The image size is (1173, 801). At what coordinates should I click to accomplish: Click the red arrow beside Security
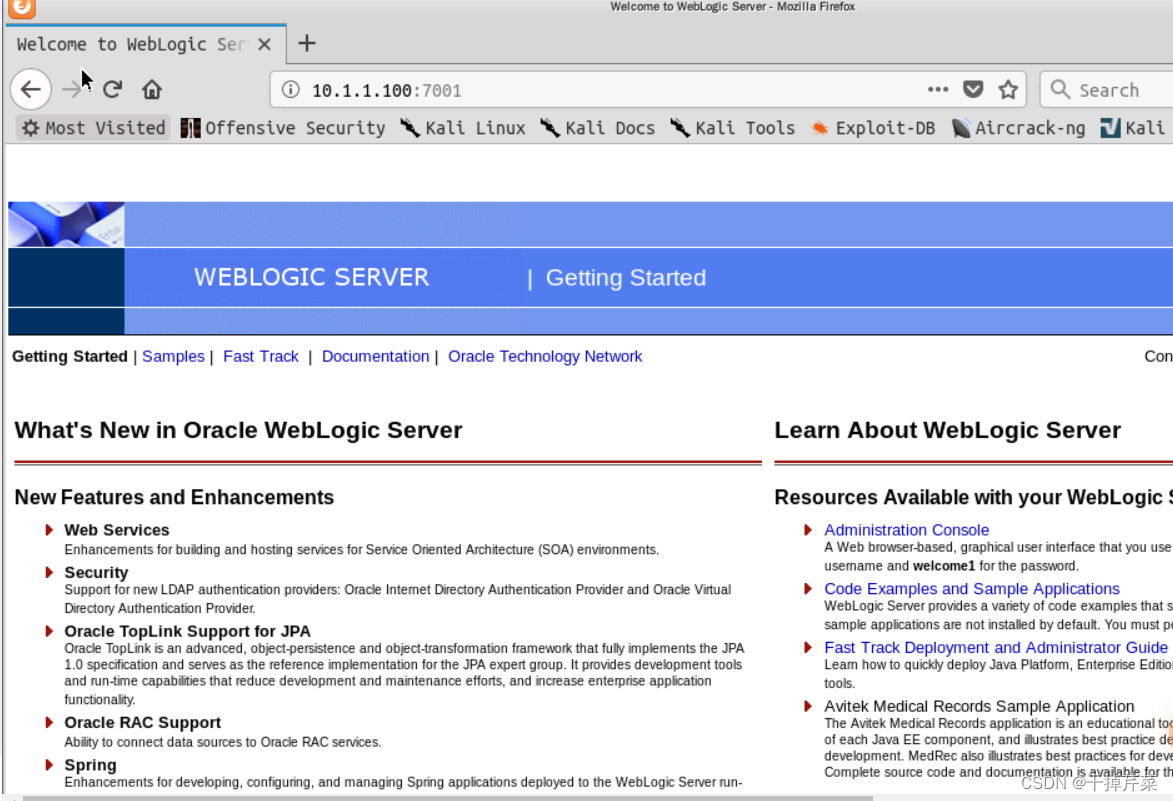tap(49, 572)
